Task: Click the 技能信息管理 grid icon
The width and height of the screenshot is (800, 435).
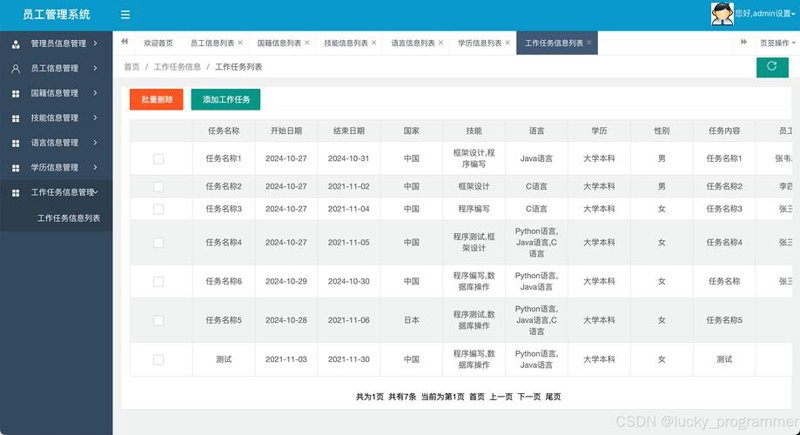Action: click(16, 118)
